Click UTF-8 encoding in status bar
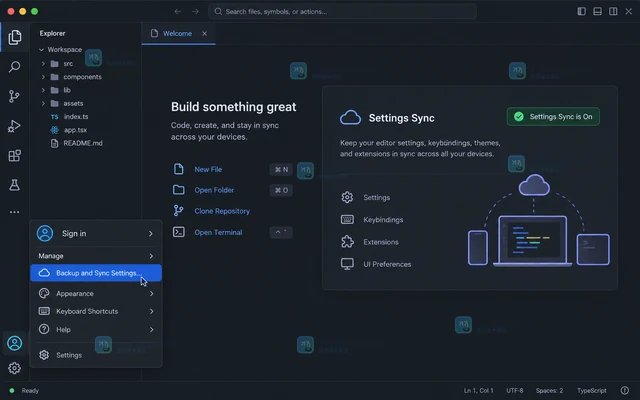The width and height of the screenshot is (640, 400). click(515, 391)
